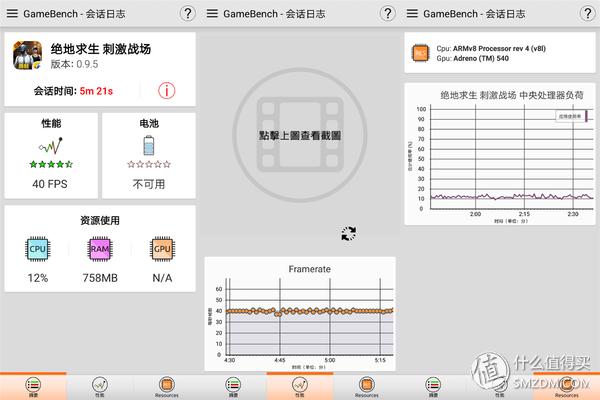Click the 12% CPU usage value

38,278
